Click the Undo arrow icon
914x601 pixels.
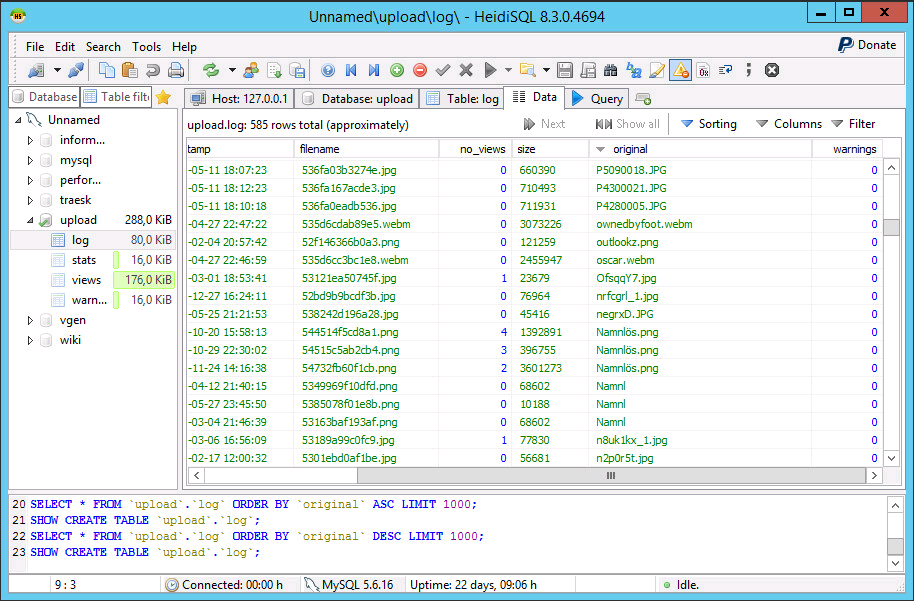[153, 71]
